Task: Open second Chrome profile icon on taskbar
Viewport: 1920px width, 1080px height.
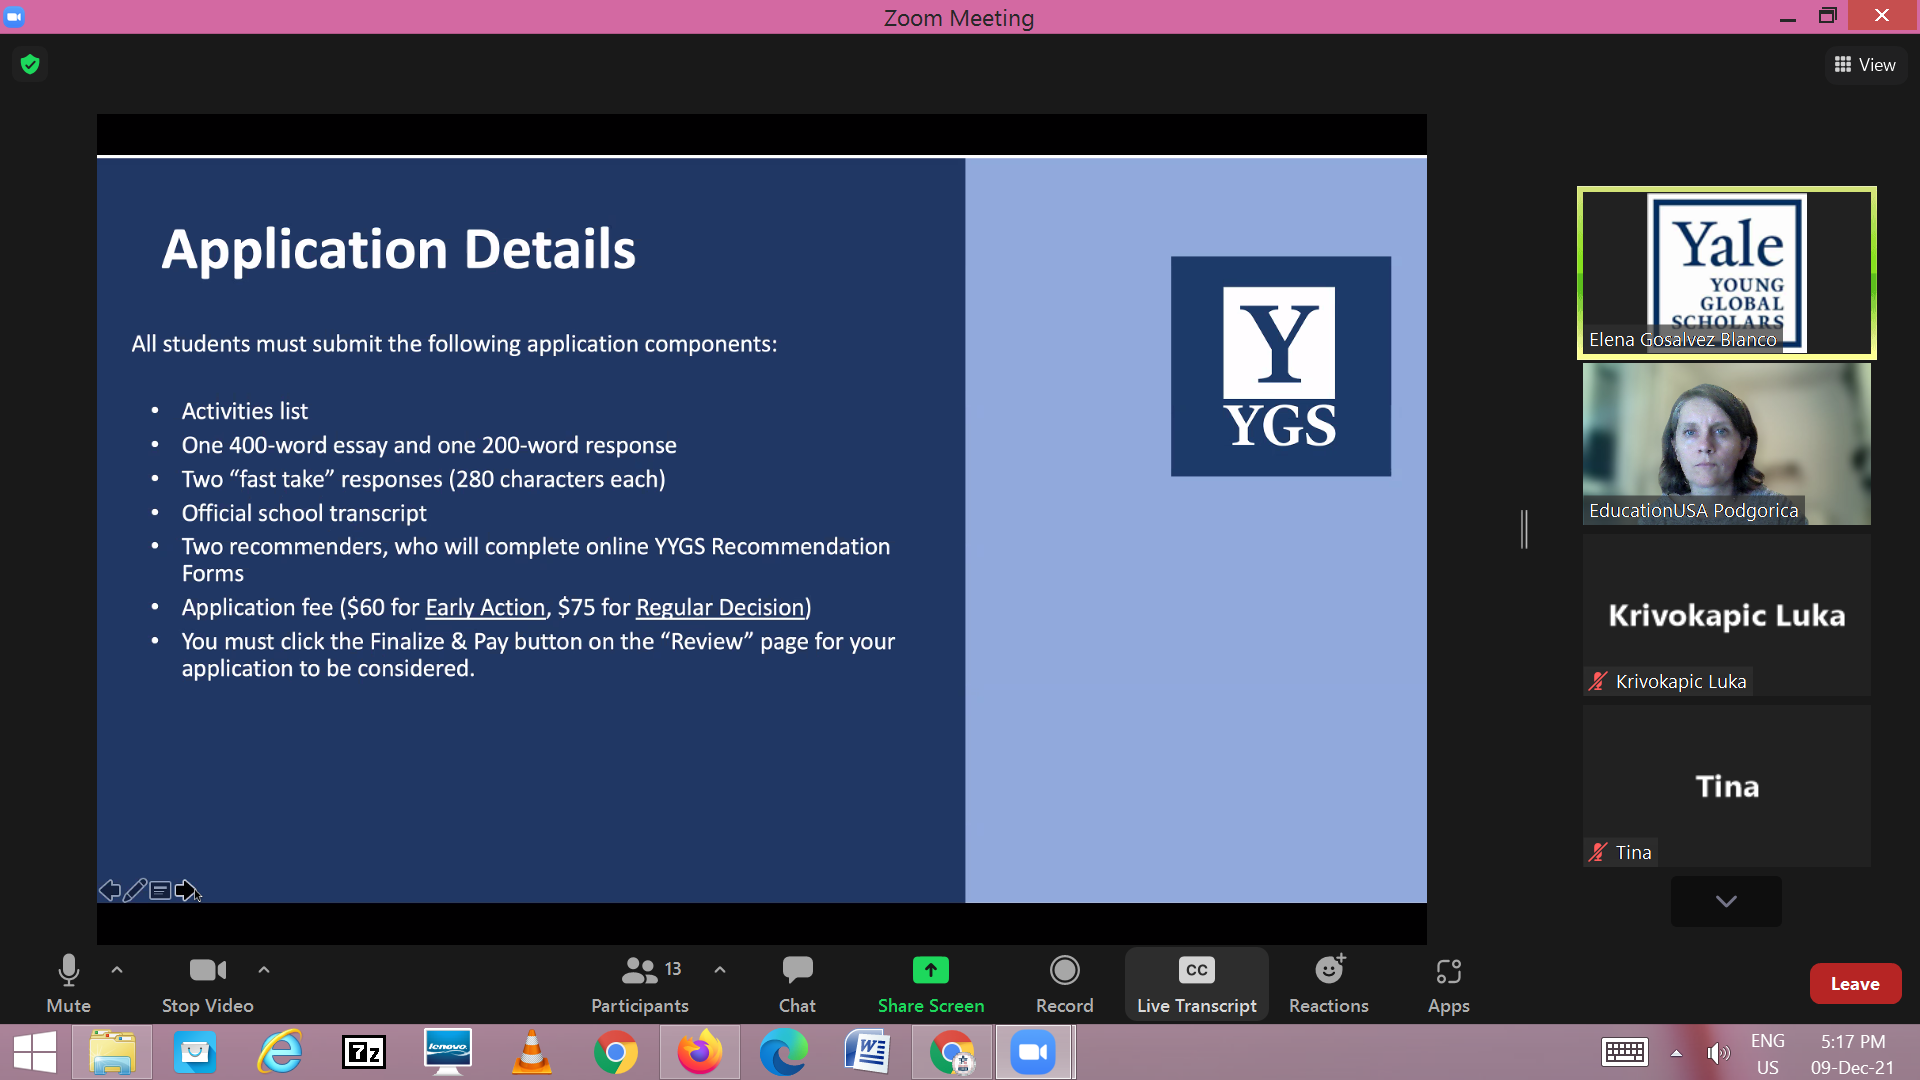Action: click(952, 1053)
